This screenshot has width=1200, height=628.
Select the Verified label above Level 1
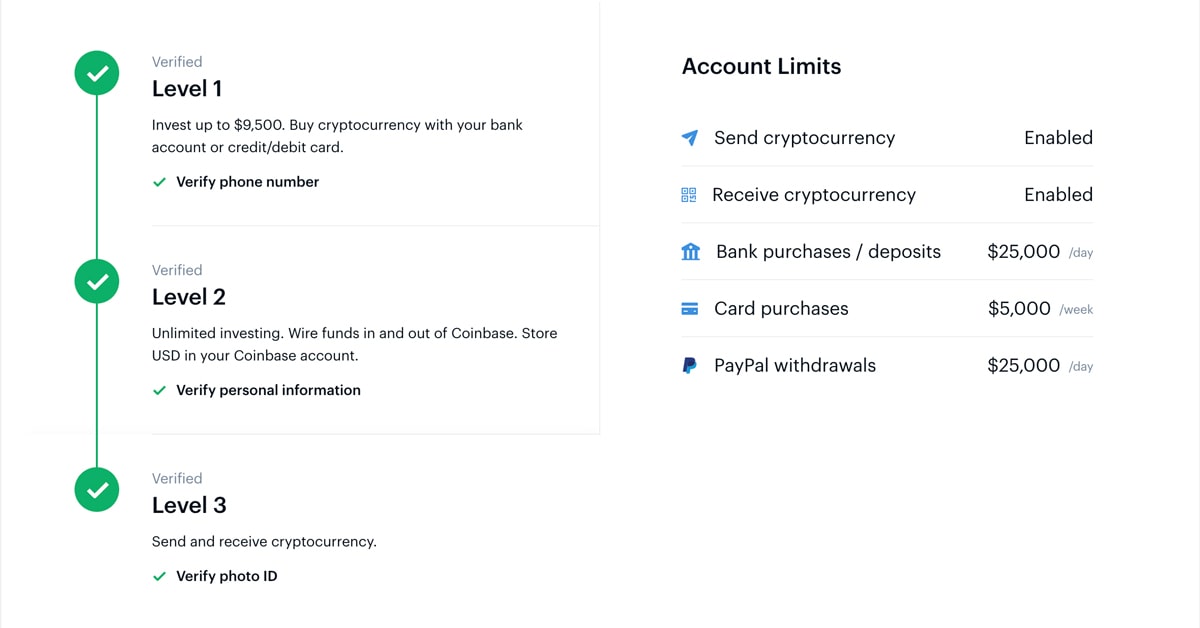coord(177,61)
